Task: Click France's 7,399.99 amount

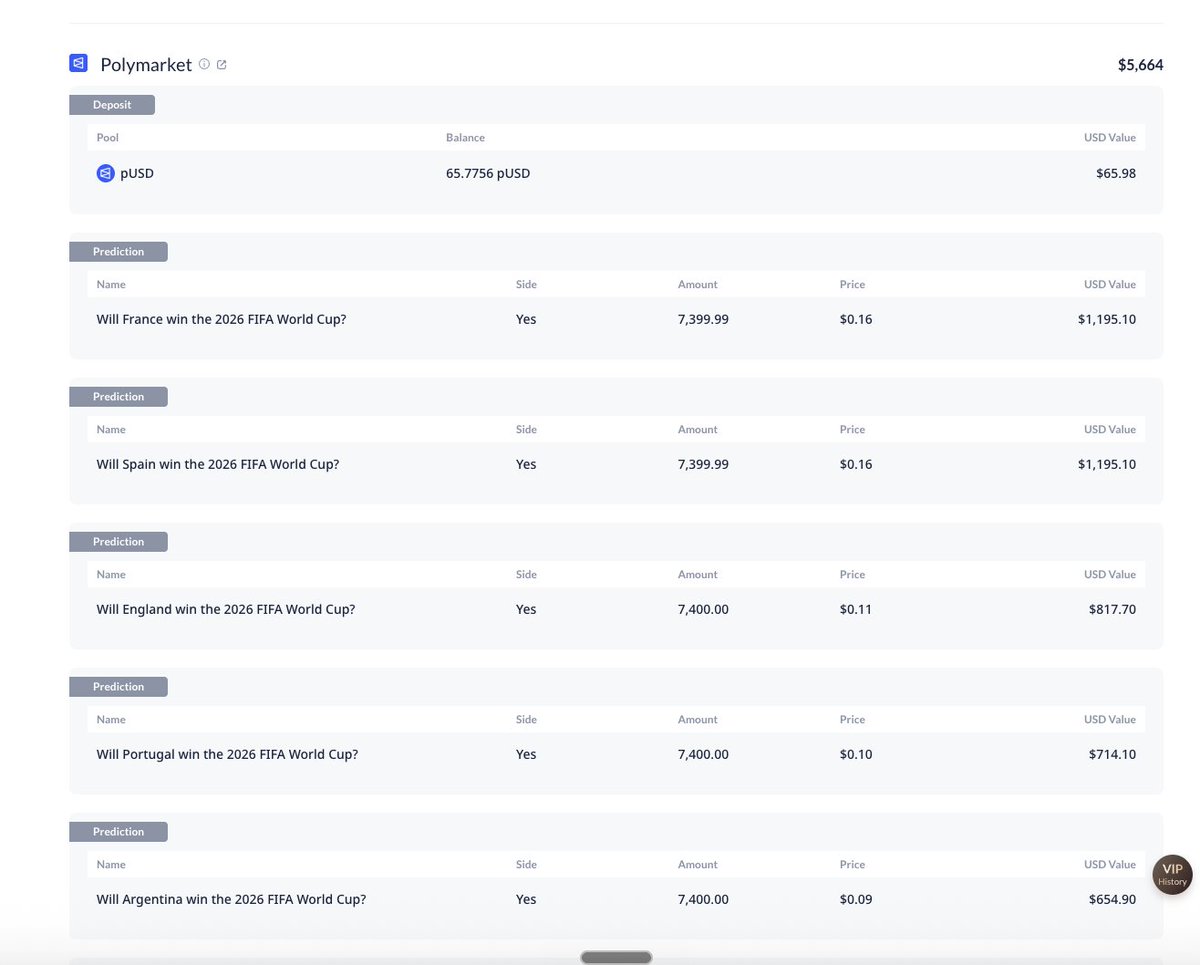Action: [x=703, y=319]
